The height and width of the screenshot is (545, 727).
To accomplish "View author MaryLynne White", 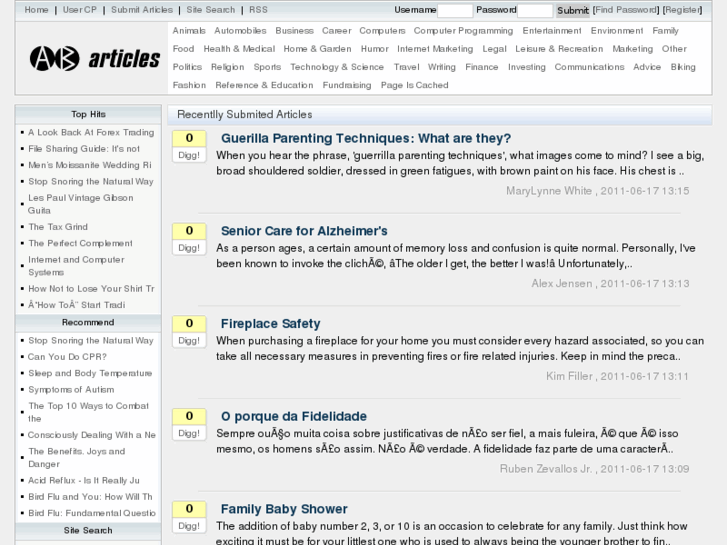I will (549, 191).
